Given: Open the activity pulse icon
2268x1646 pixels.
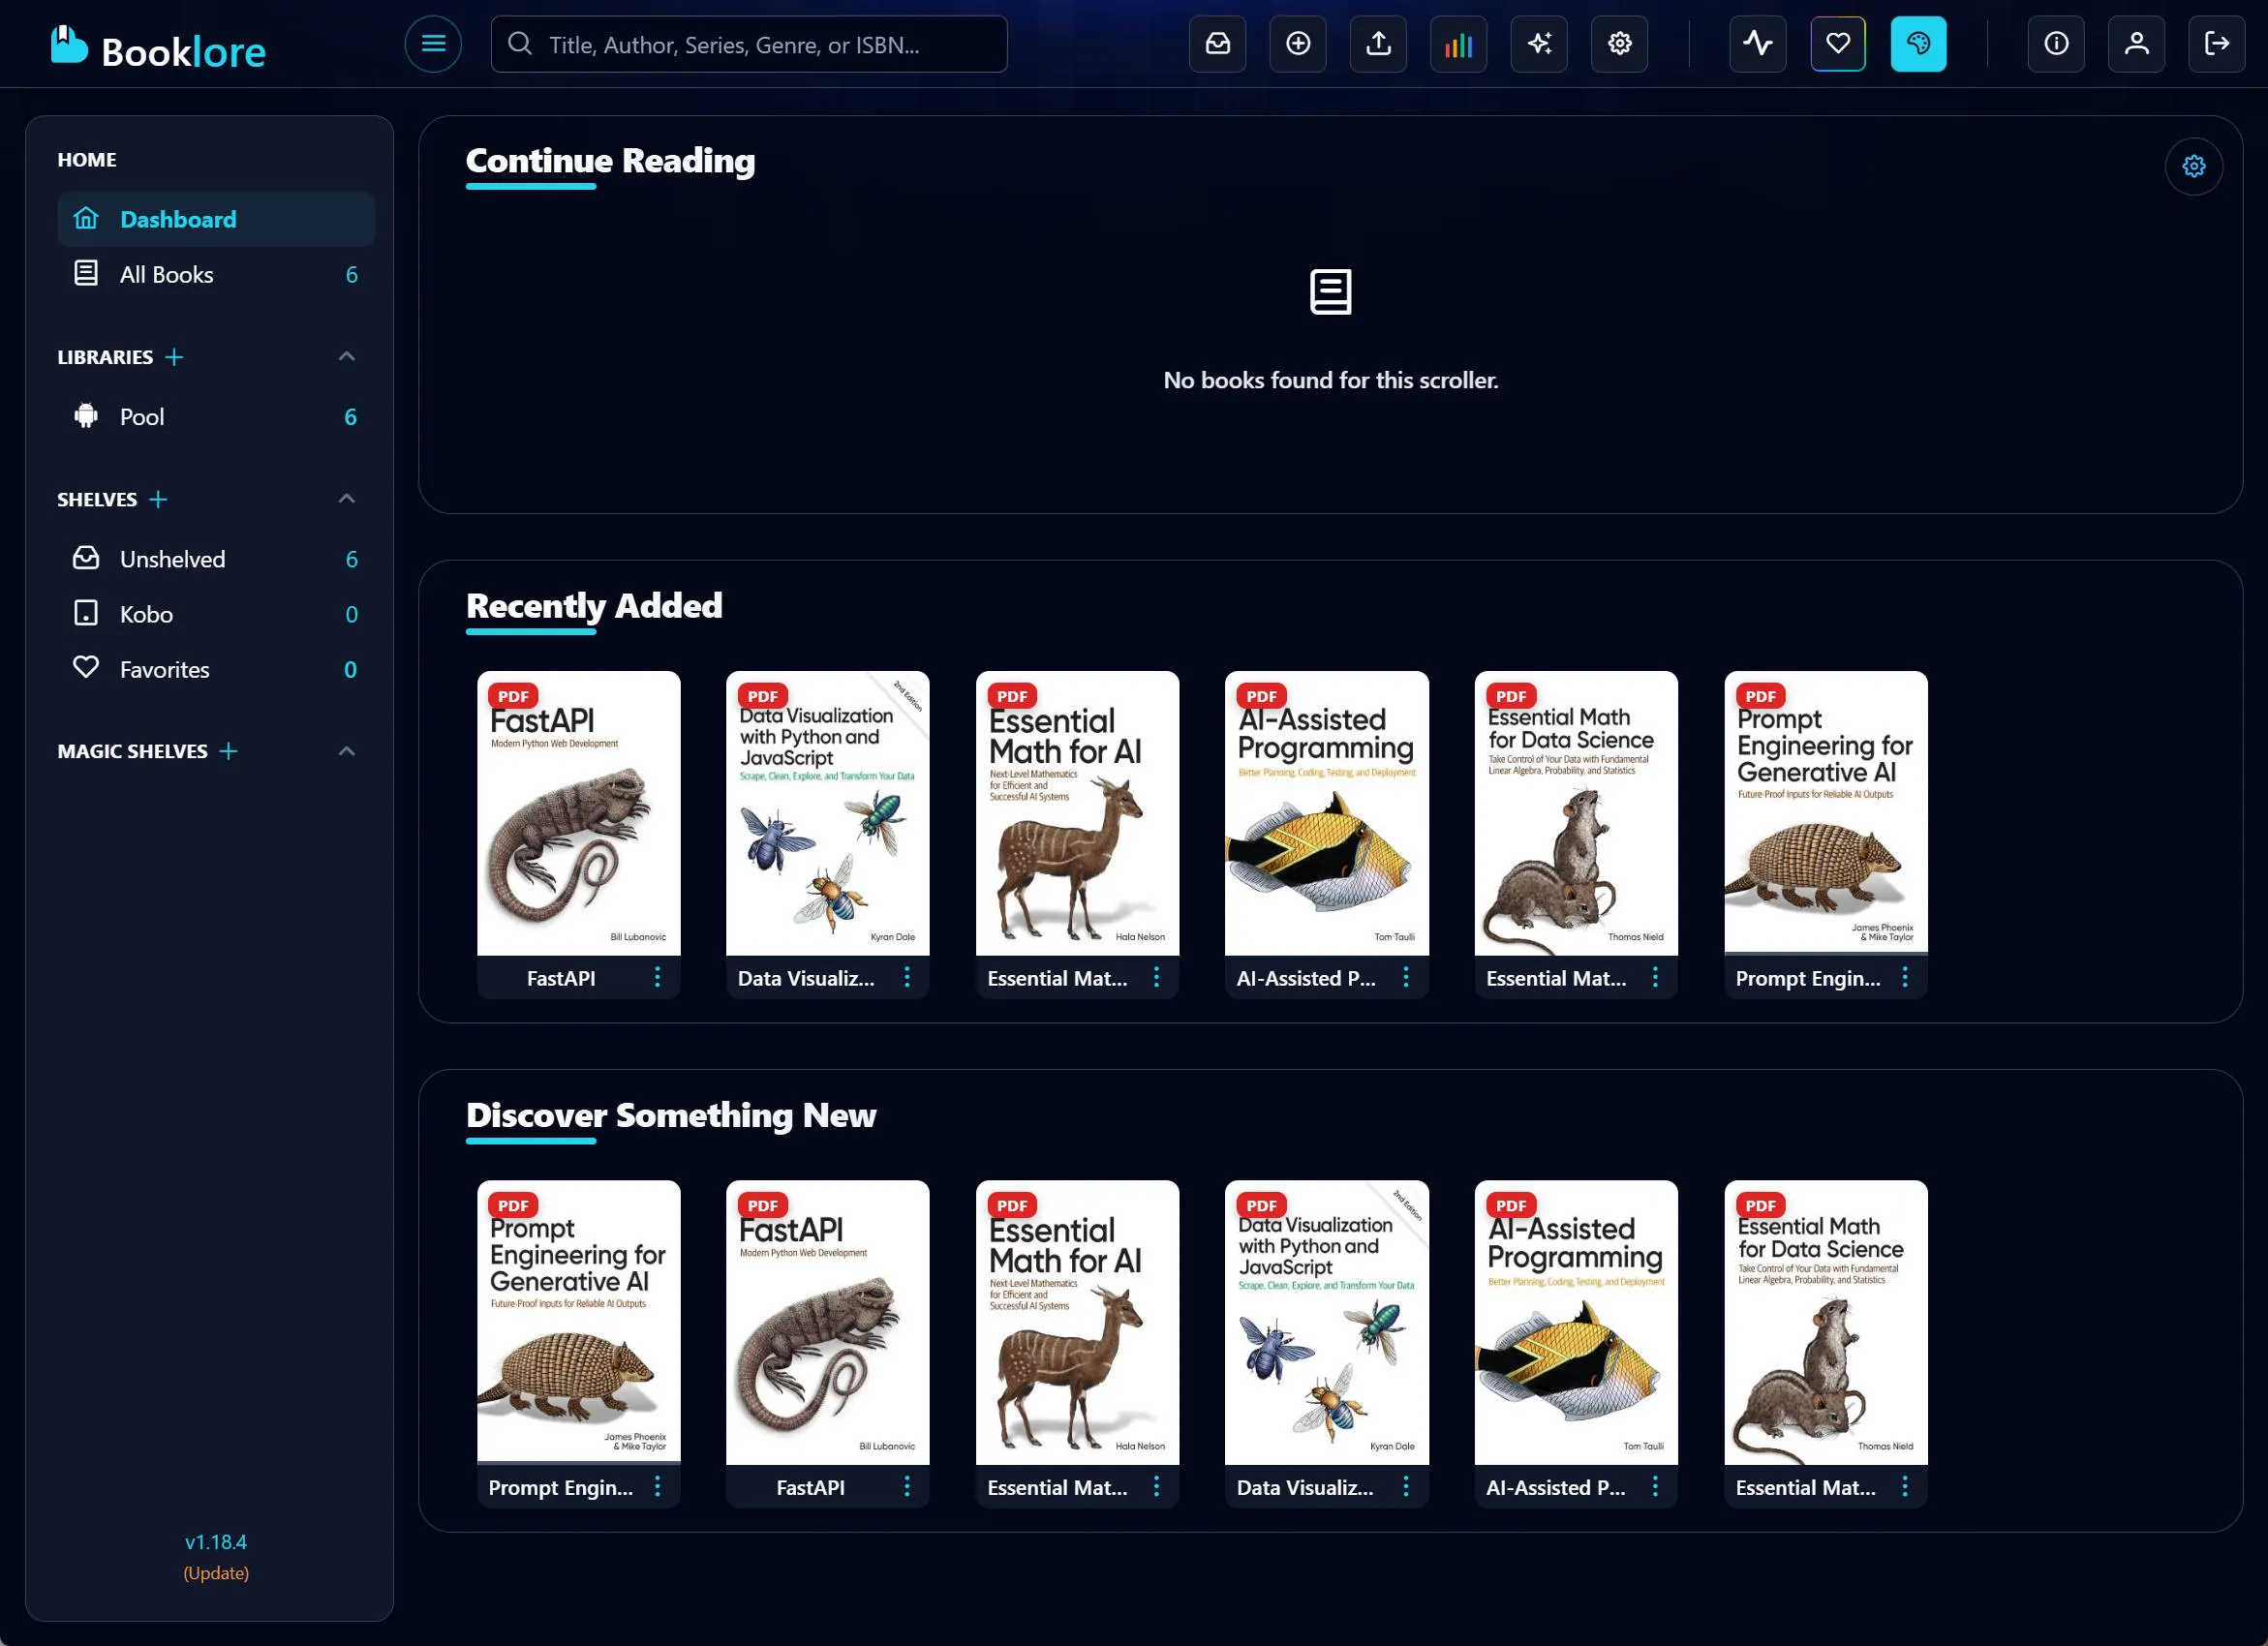Looking at the screenshot, I should [x=1757, y=44].
